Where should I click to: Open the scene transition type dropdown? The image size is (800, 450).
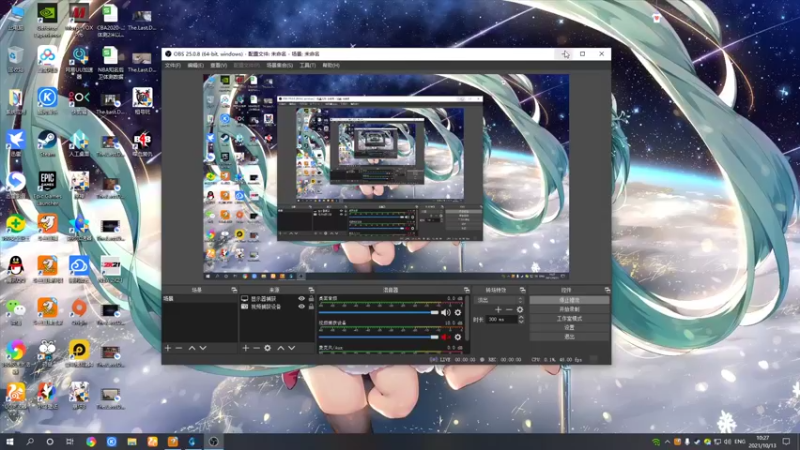click(499, 300)
